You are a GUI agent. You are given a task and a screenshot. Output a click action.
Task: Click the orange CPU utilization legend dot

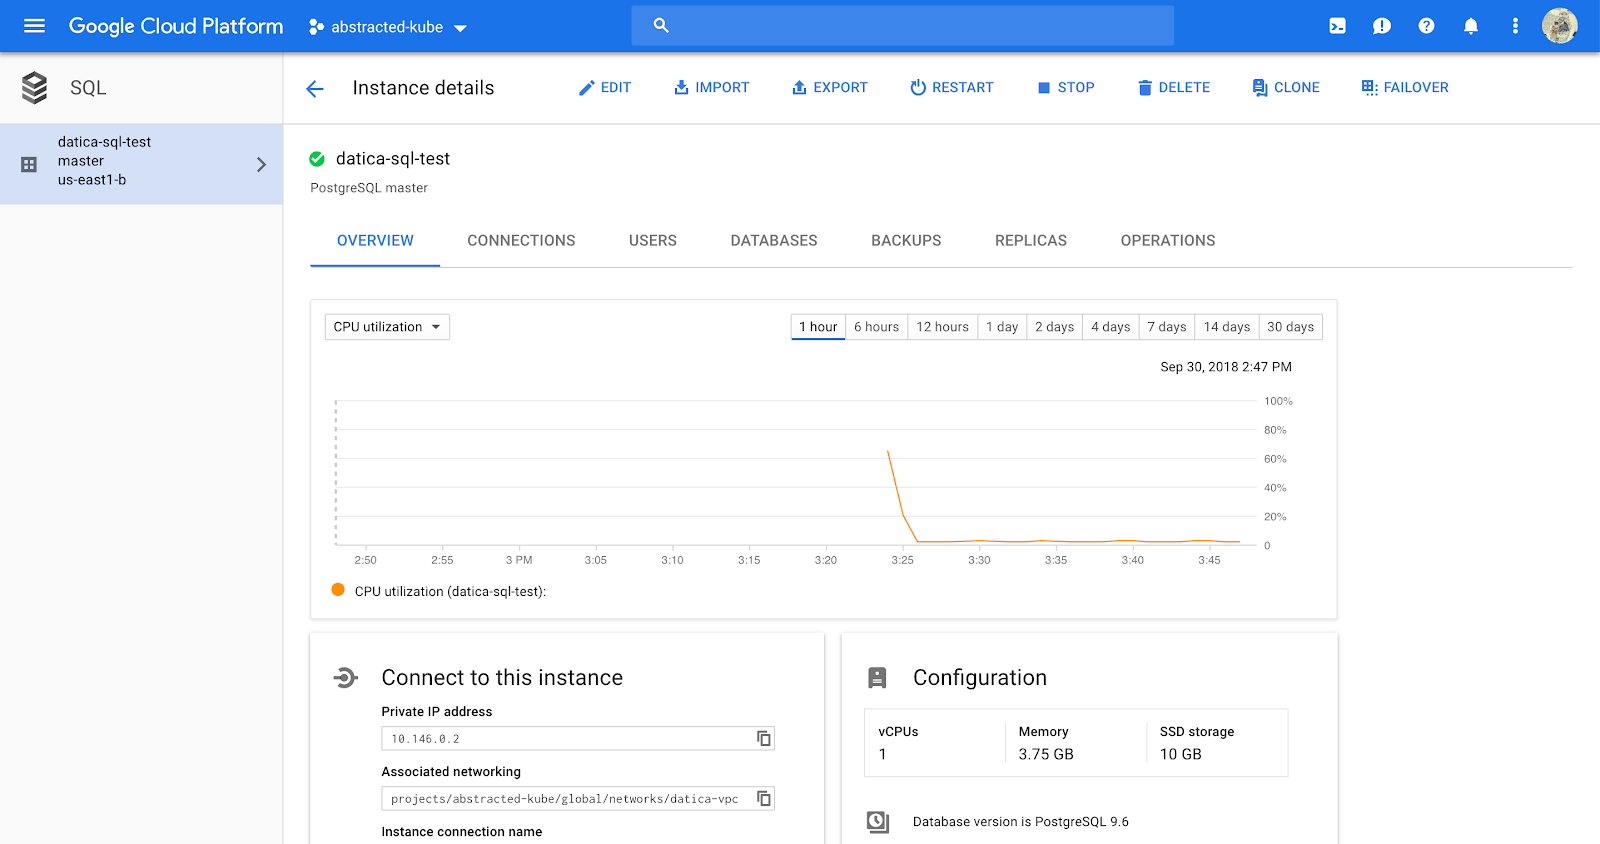(x=338, y=590)
